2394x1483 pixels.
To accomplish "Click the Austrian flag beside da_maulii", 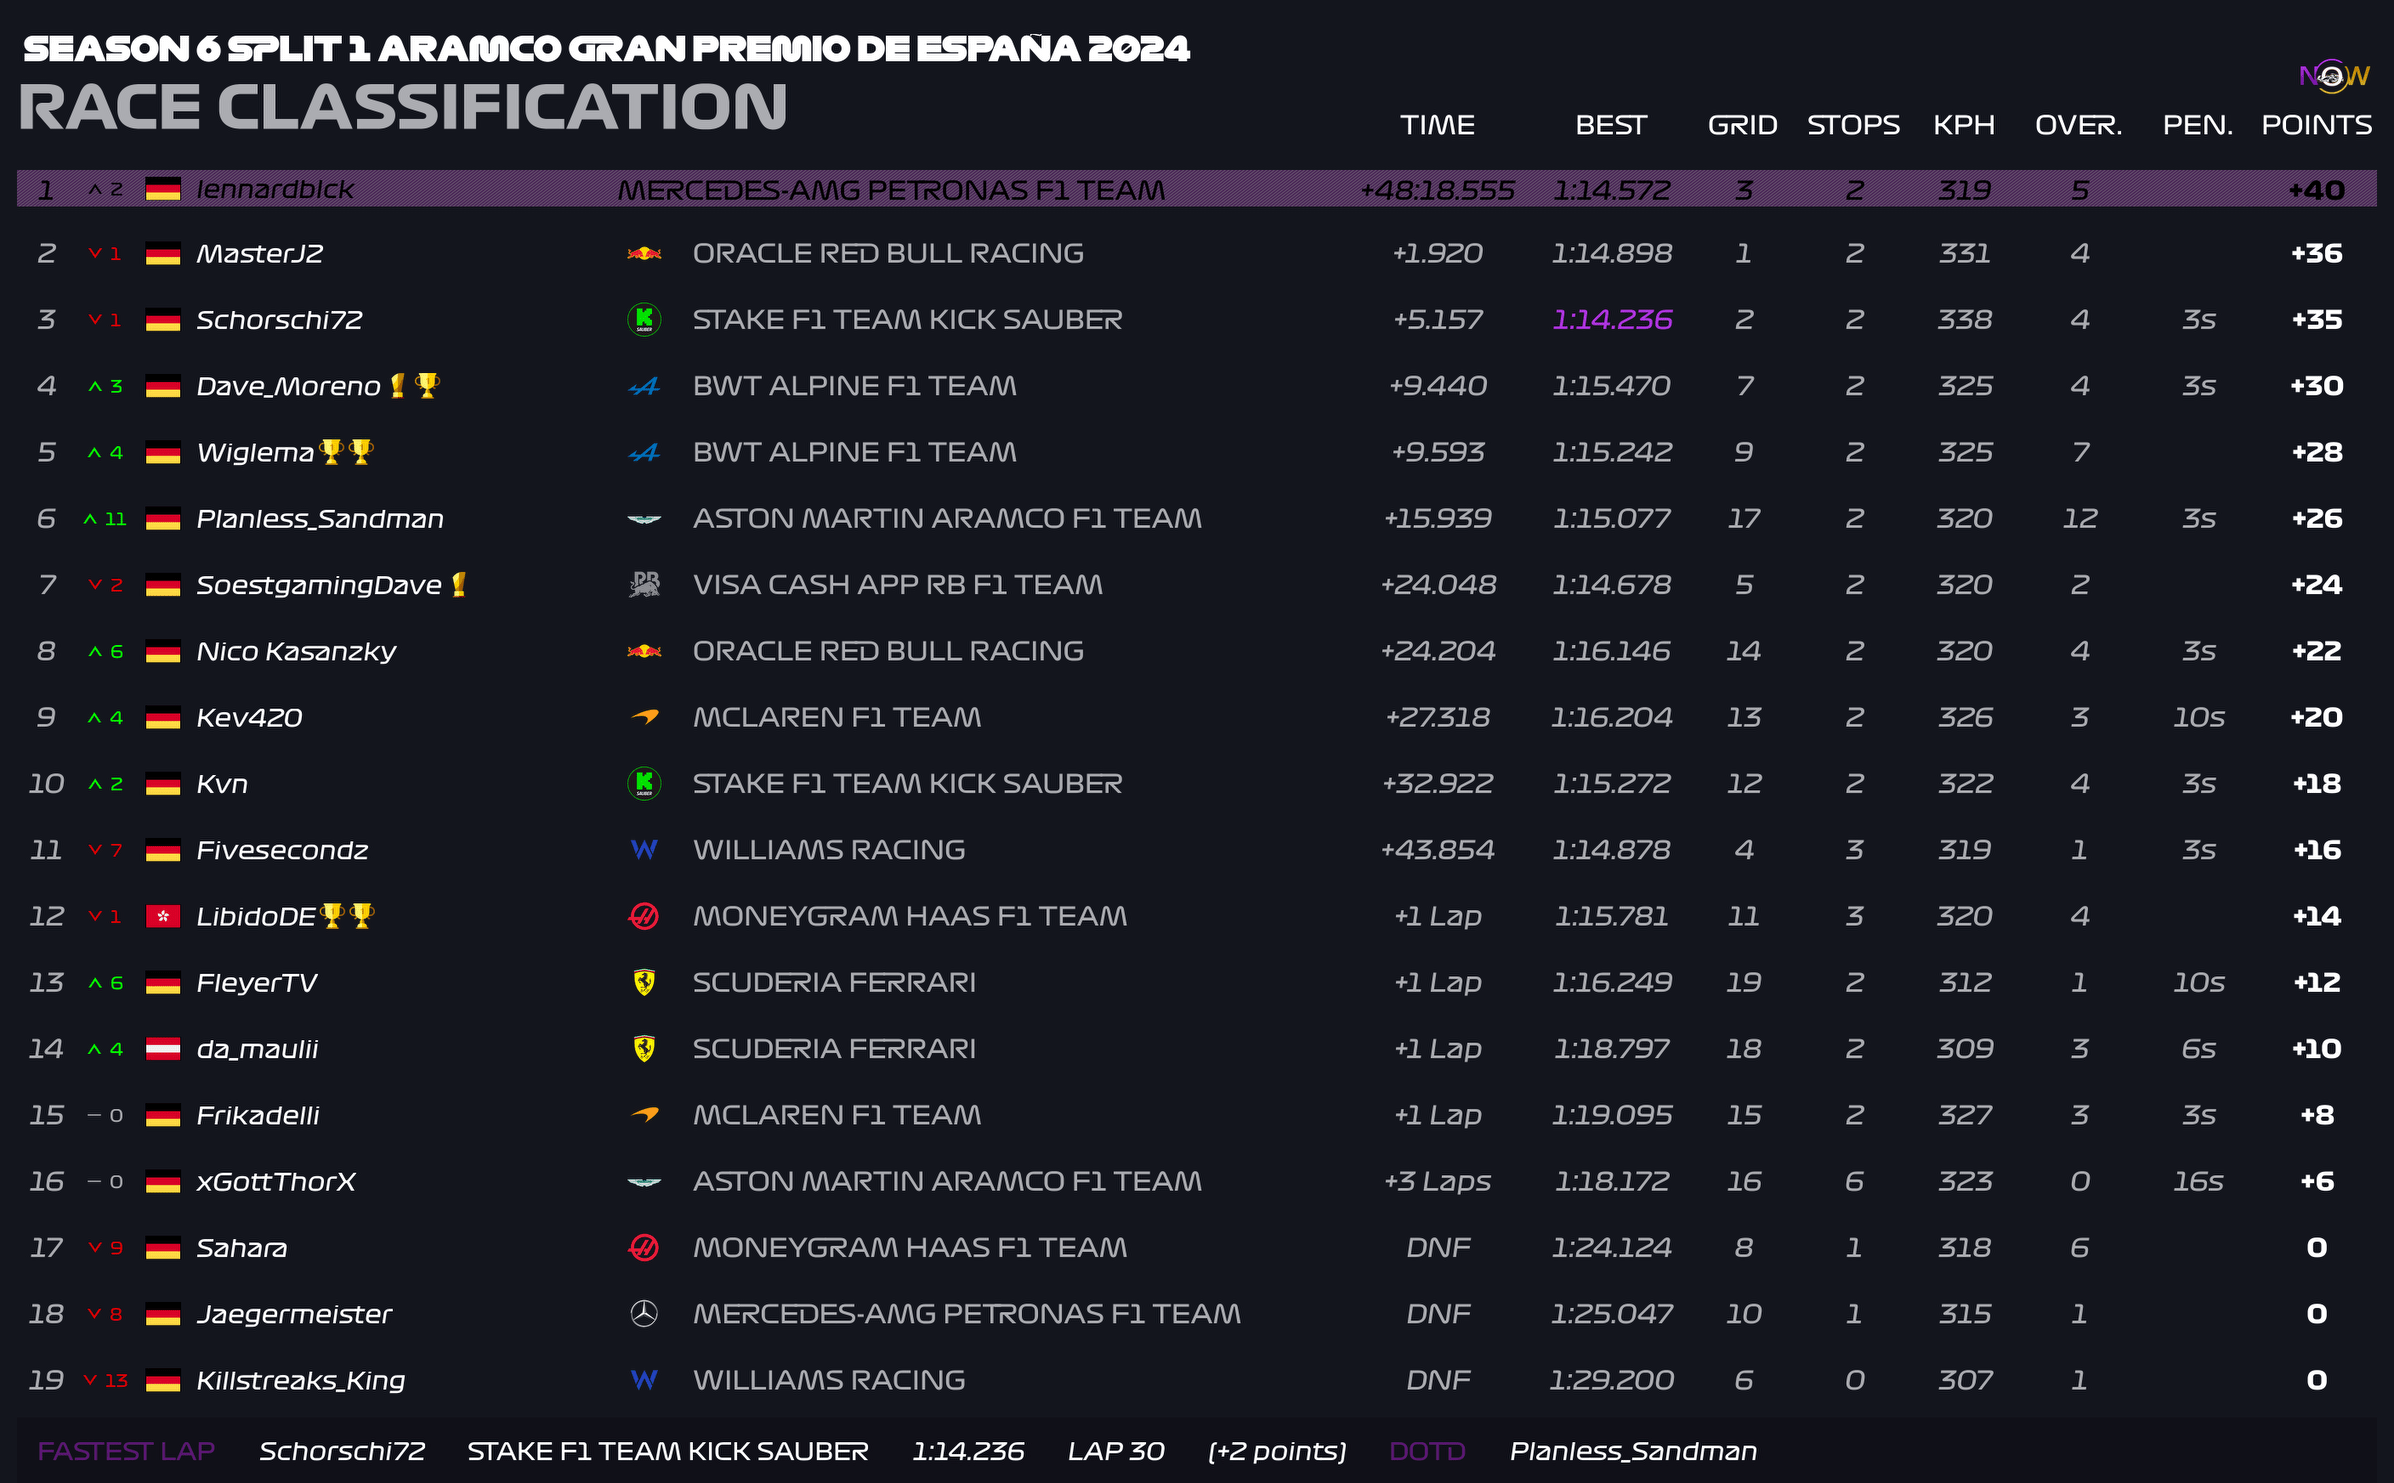I will pyautogui.click(x=163, y=1049).
